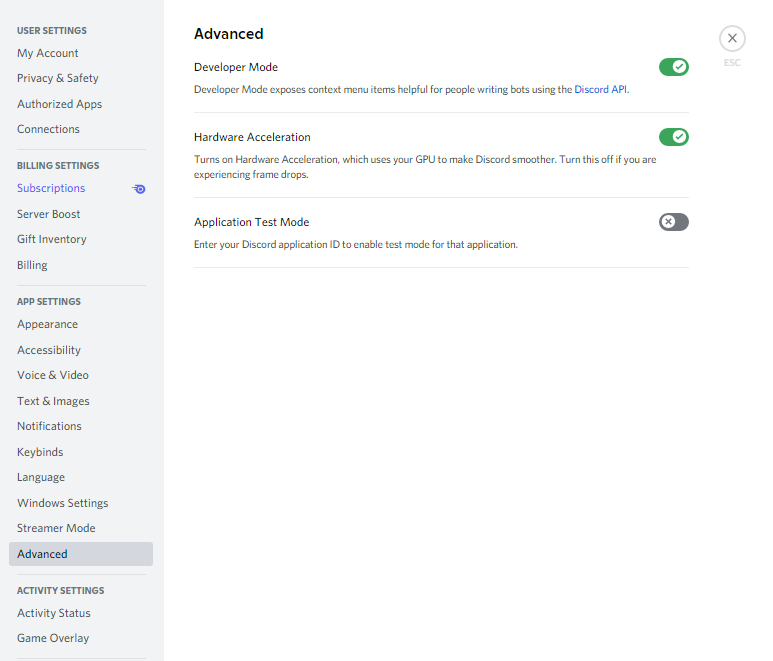The width and height of the screenshot is (773, 661).
Task: Open Subscriptions billing page
Action: click(x=51, y=188)
